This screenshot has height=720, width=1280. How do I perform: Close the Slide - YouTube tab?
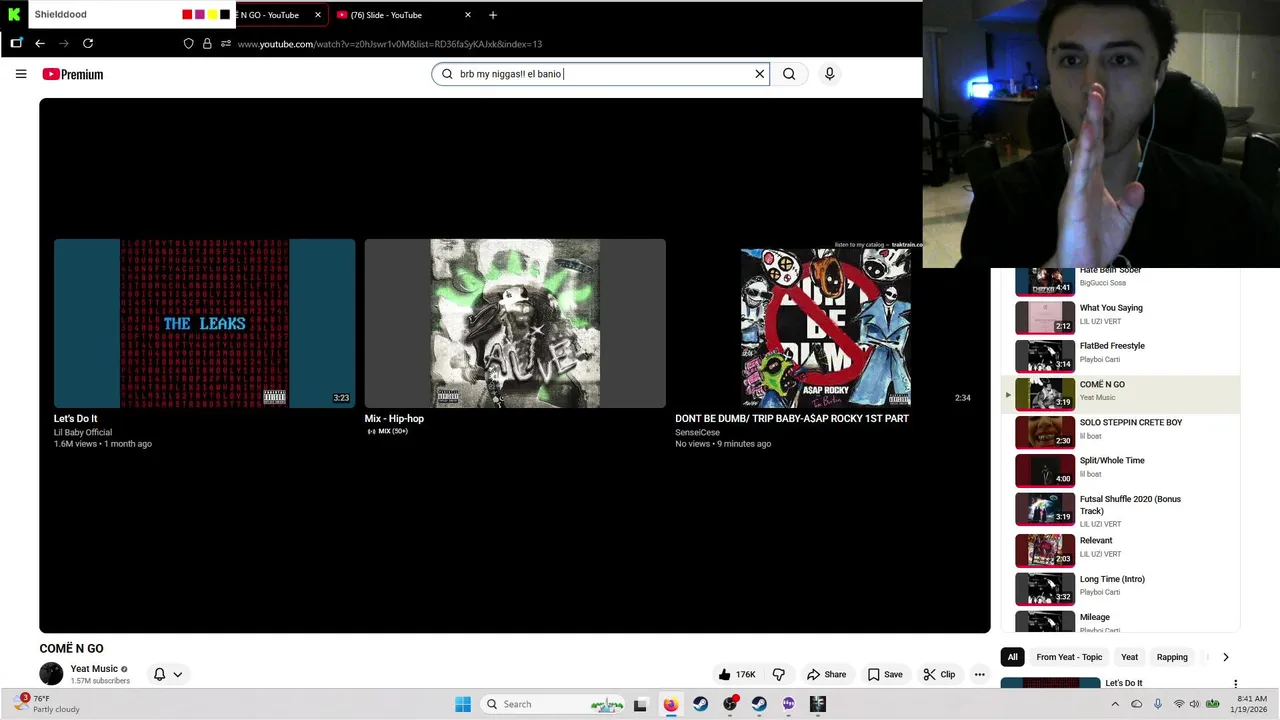pyautogui.click(x=467, y=15)
